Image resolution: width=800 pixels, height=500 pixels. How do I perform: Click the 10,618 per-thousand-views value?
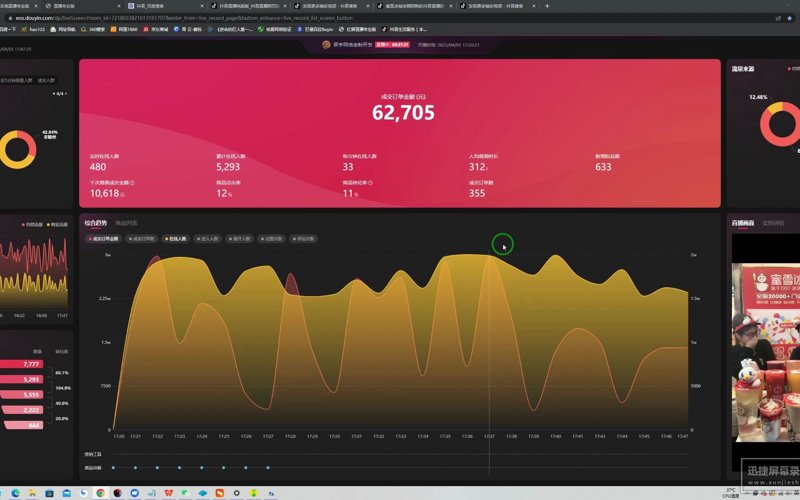[105, 193]
